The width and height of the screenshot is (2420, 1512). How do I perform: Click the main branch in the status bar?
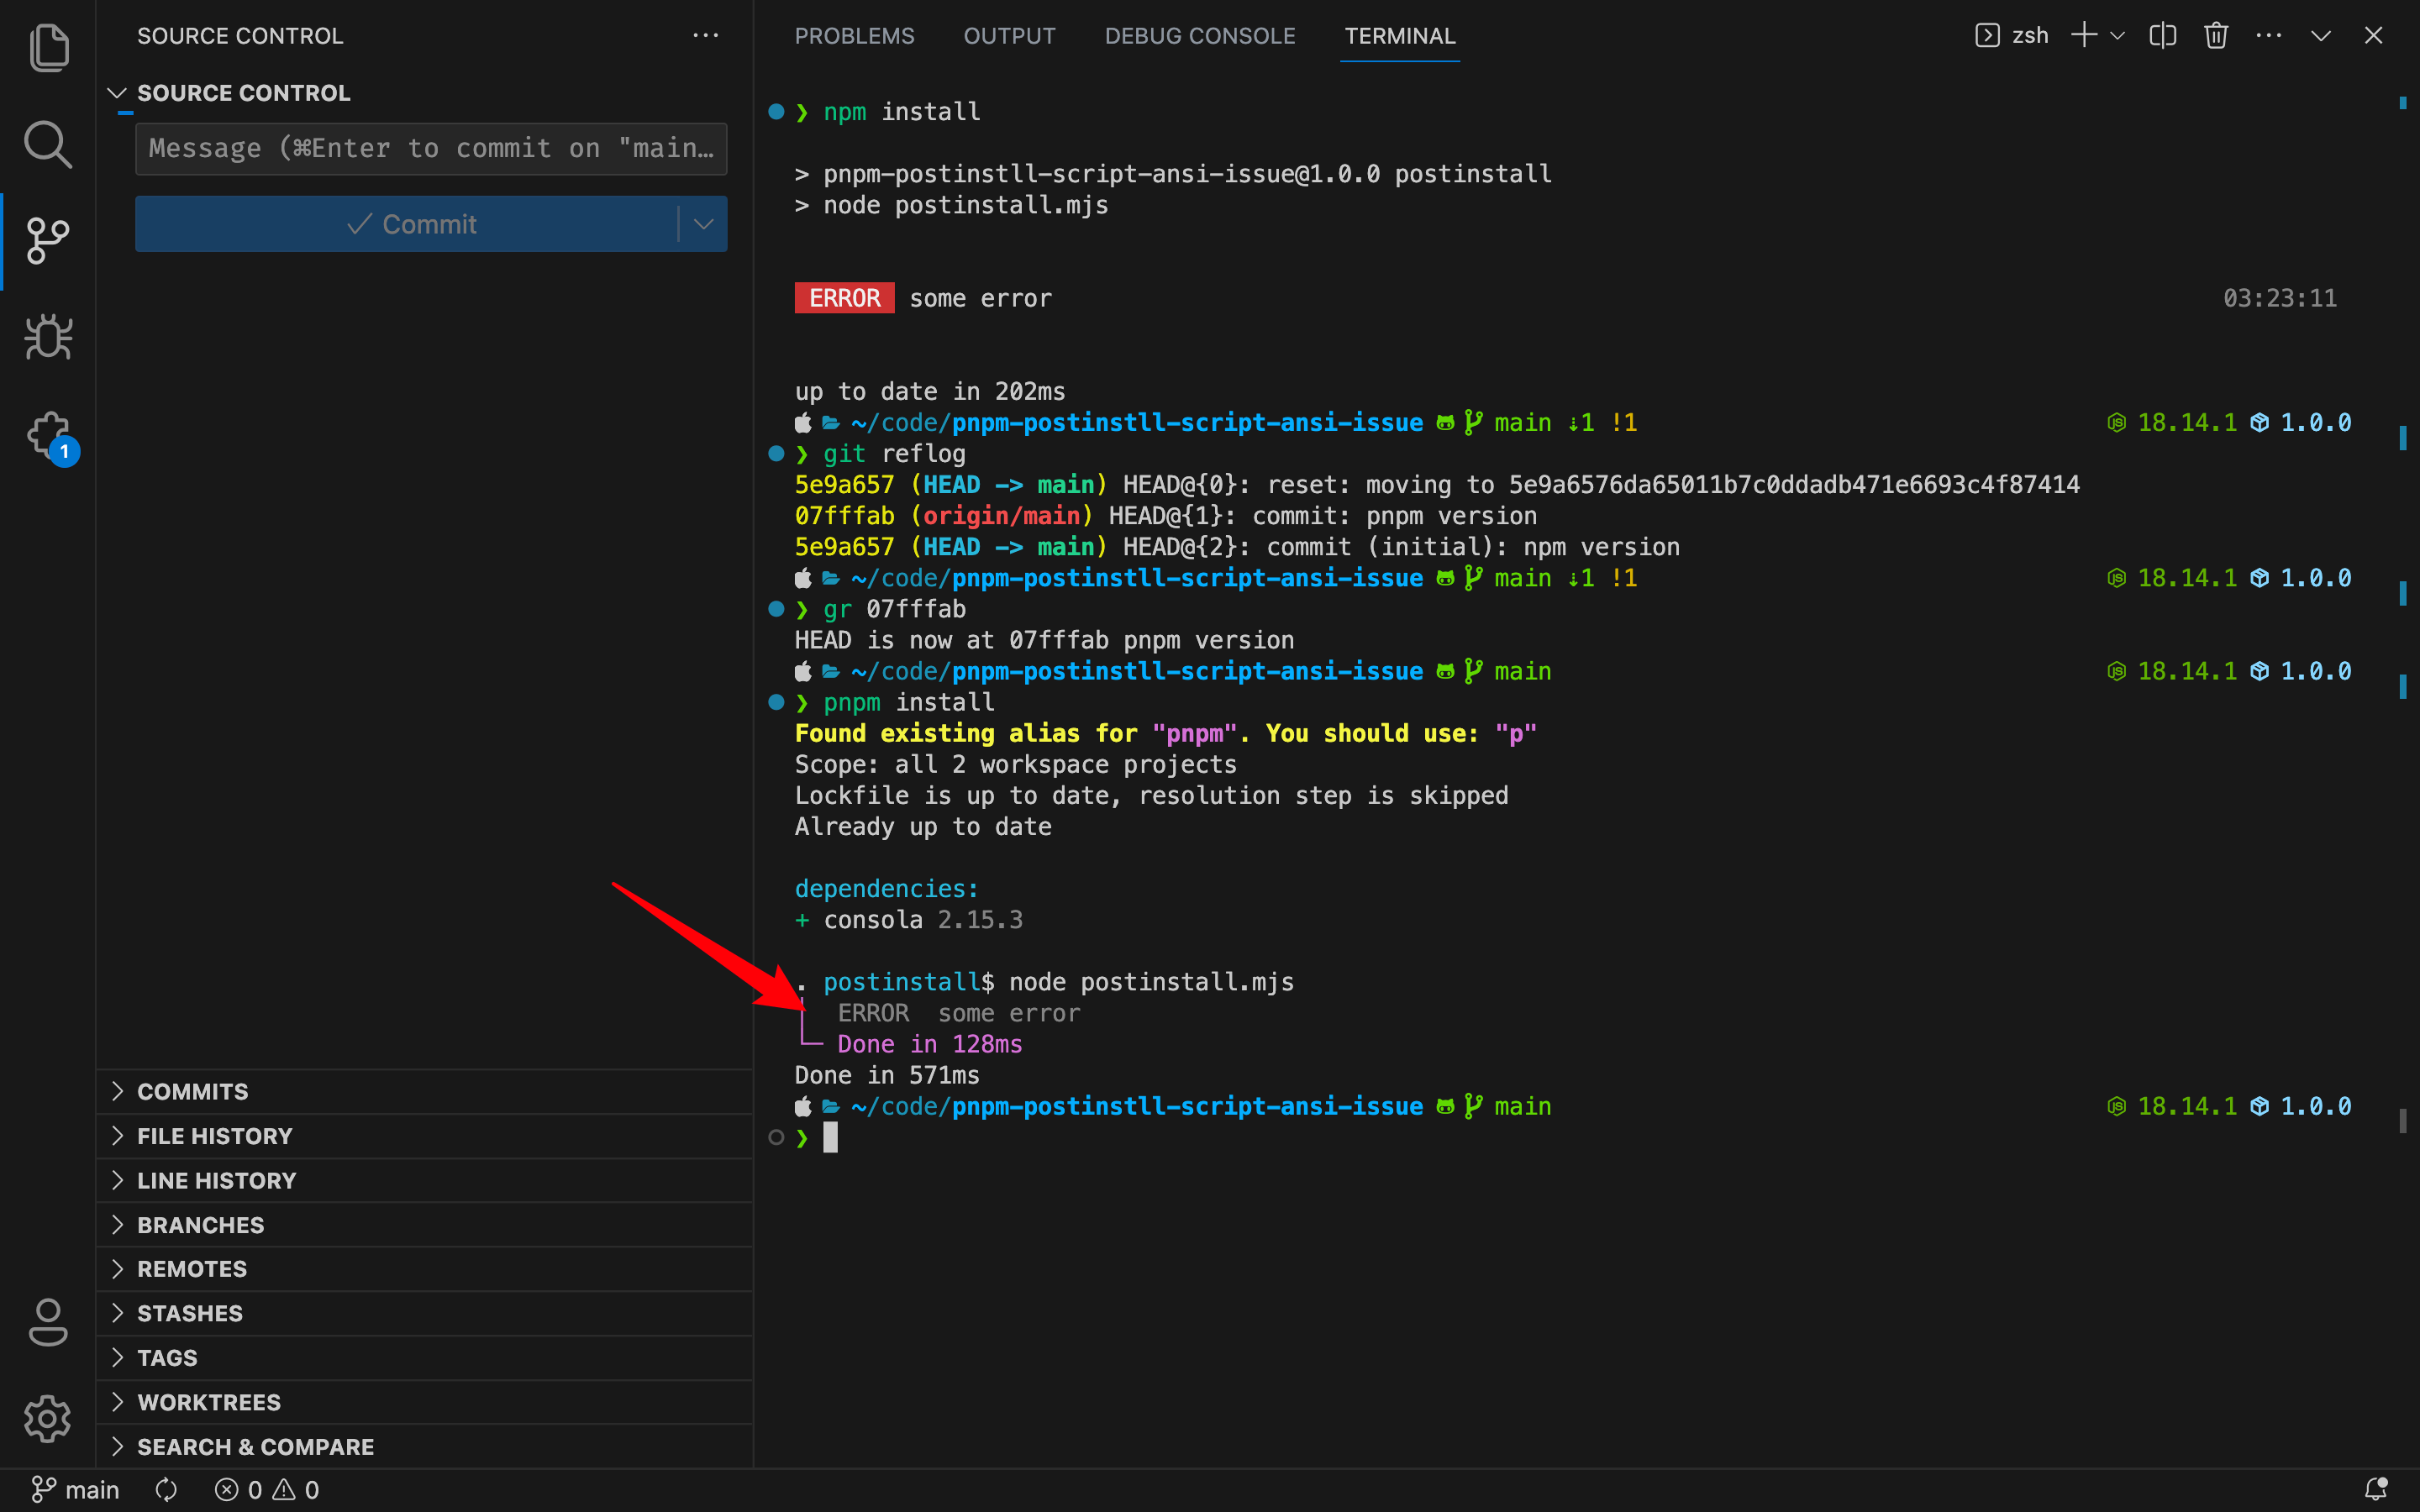tap(76, 1490)
